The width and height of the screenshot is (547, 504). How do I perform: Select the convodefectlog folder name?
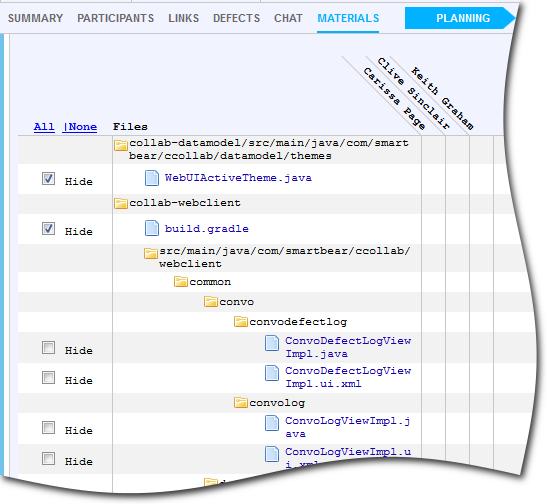(x=298, y=322)
